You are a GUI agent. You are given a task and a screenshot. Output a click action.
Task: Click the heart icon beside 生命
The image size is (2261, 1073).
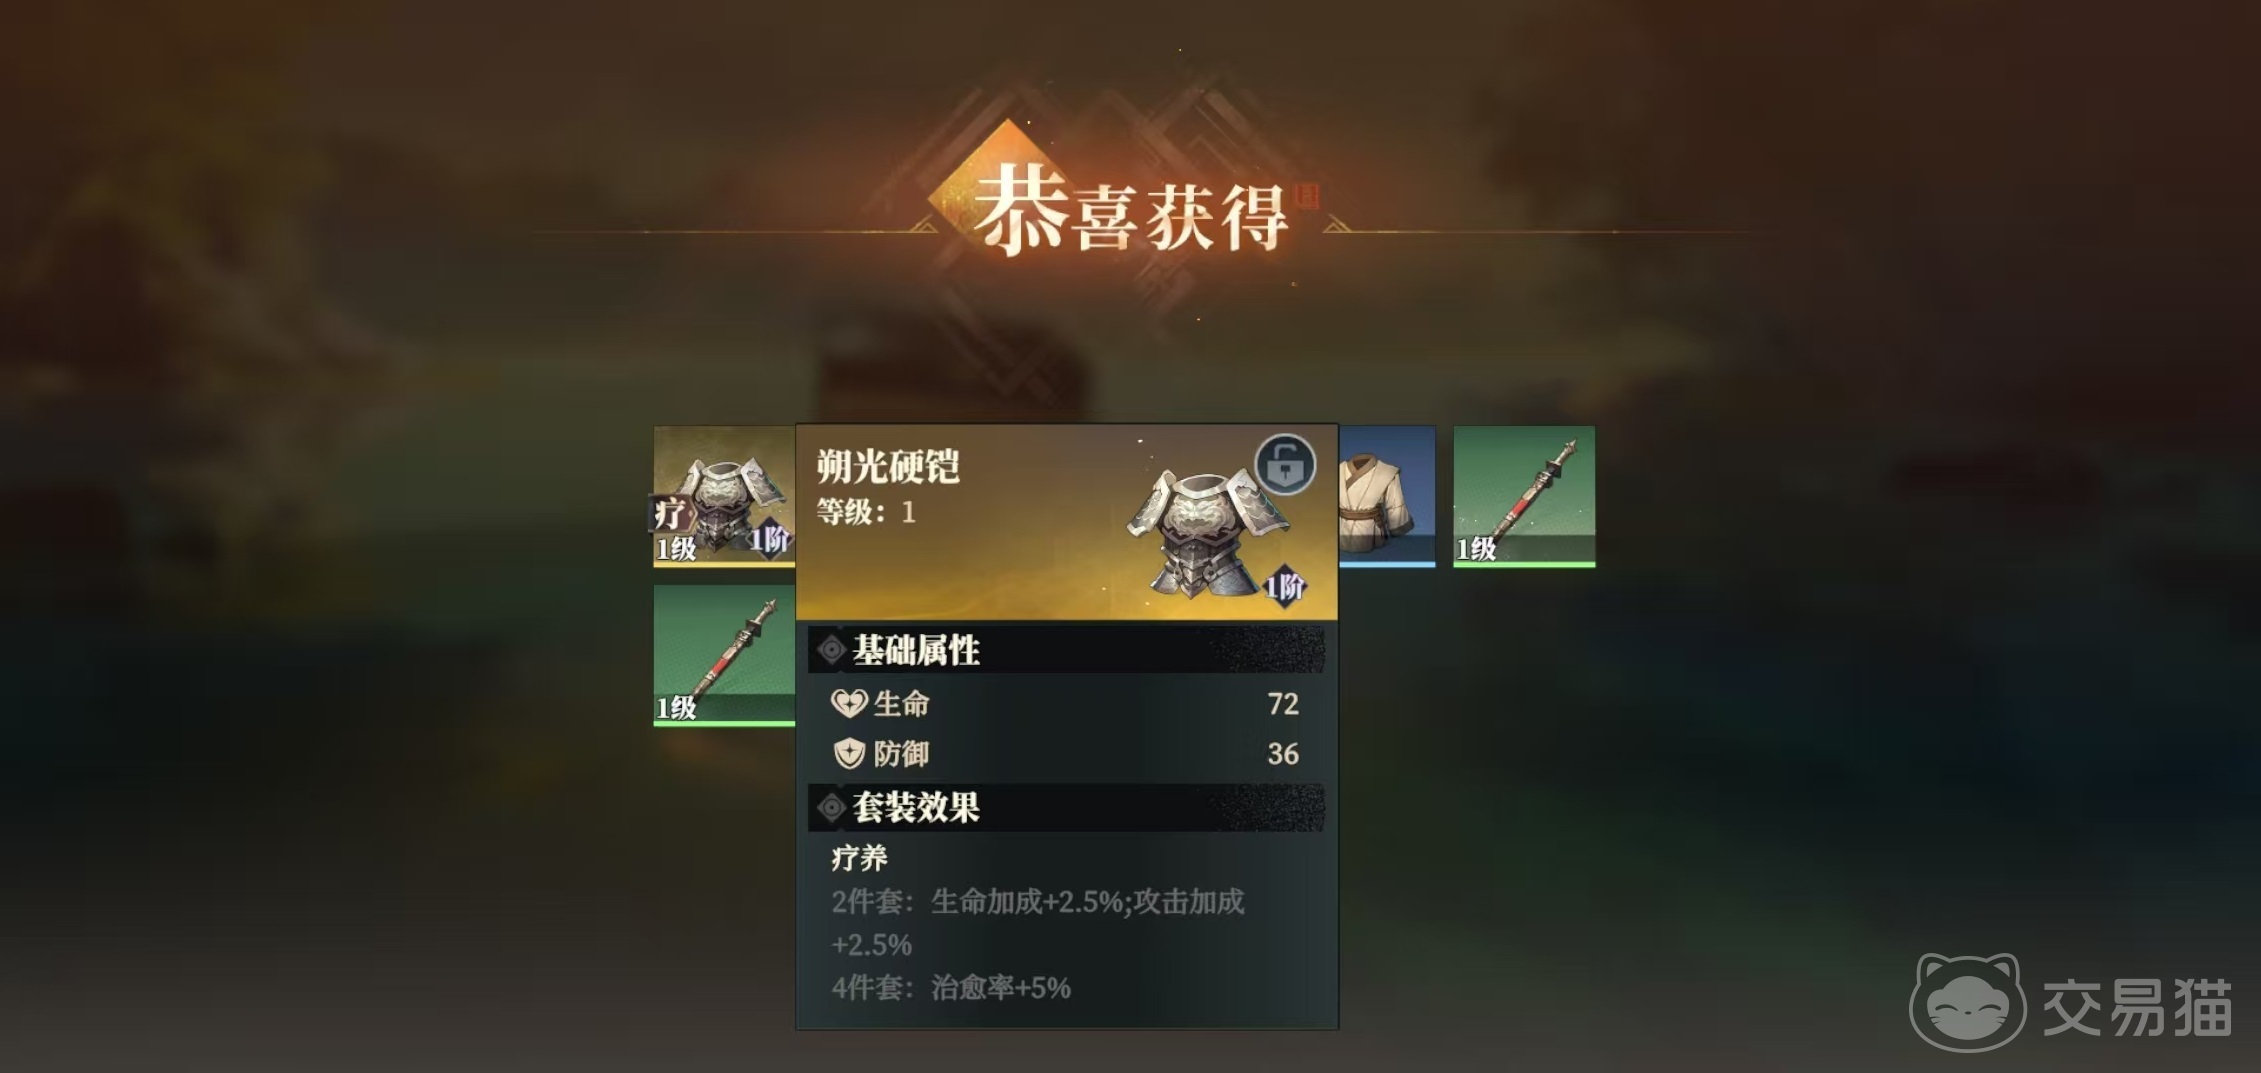pyautogui.click(x=849, y=704)
